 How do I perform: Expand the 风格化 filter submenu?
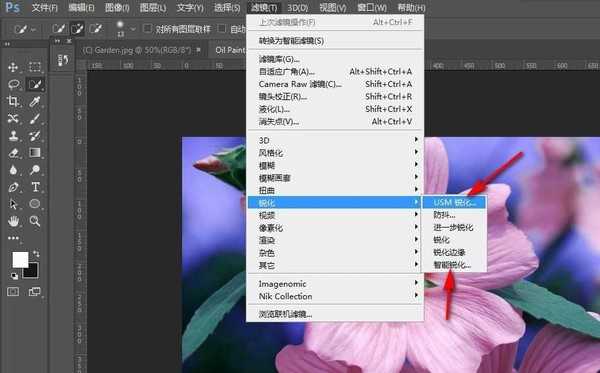point(335,152)
